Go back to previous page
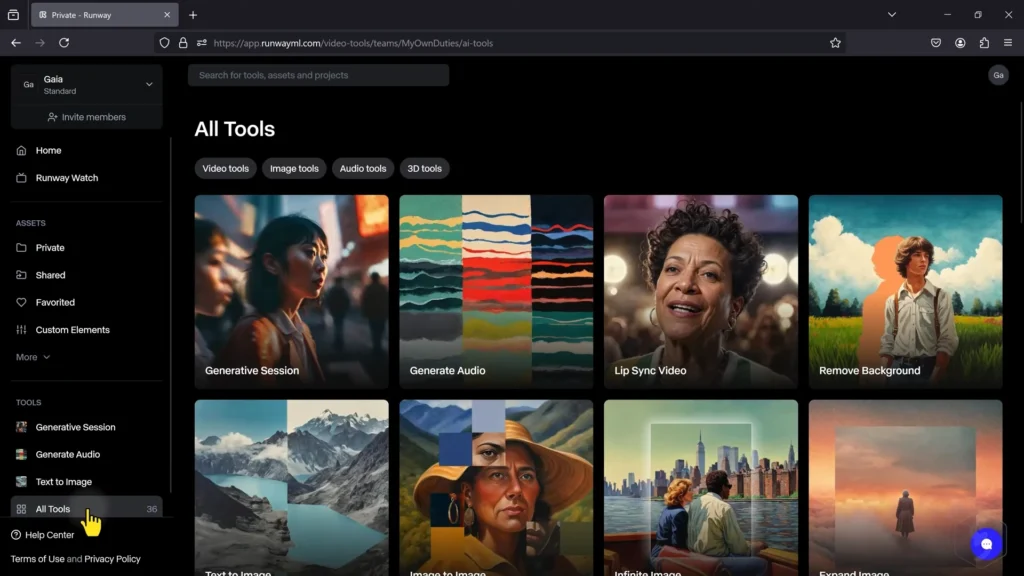The width and height of the screenshot is (1024, 576). [x=16, y=43]
